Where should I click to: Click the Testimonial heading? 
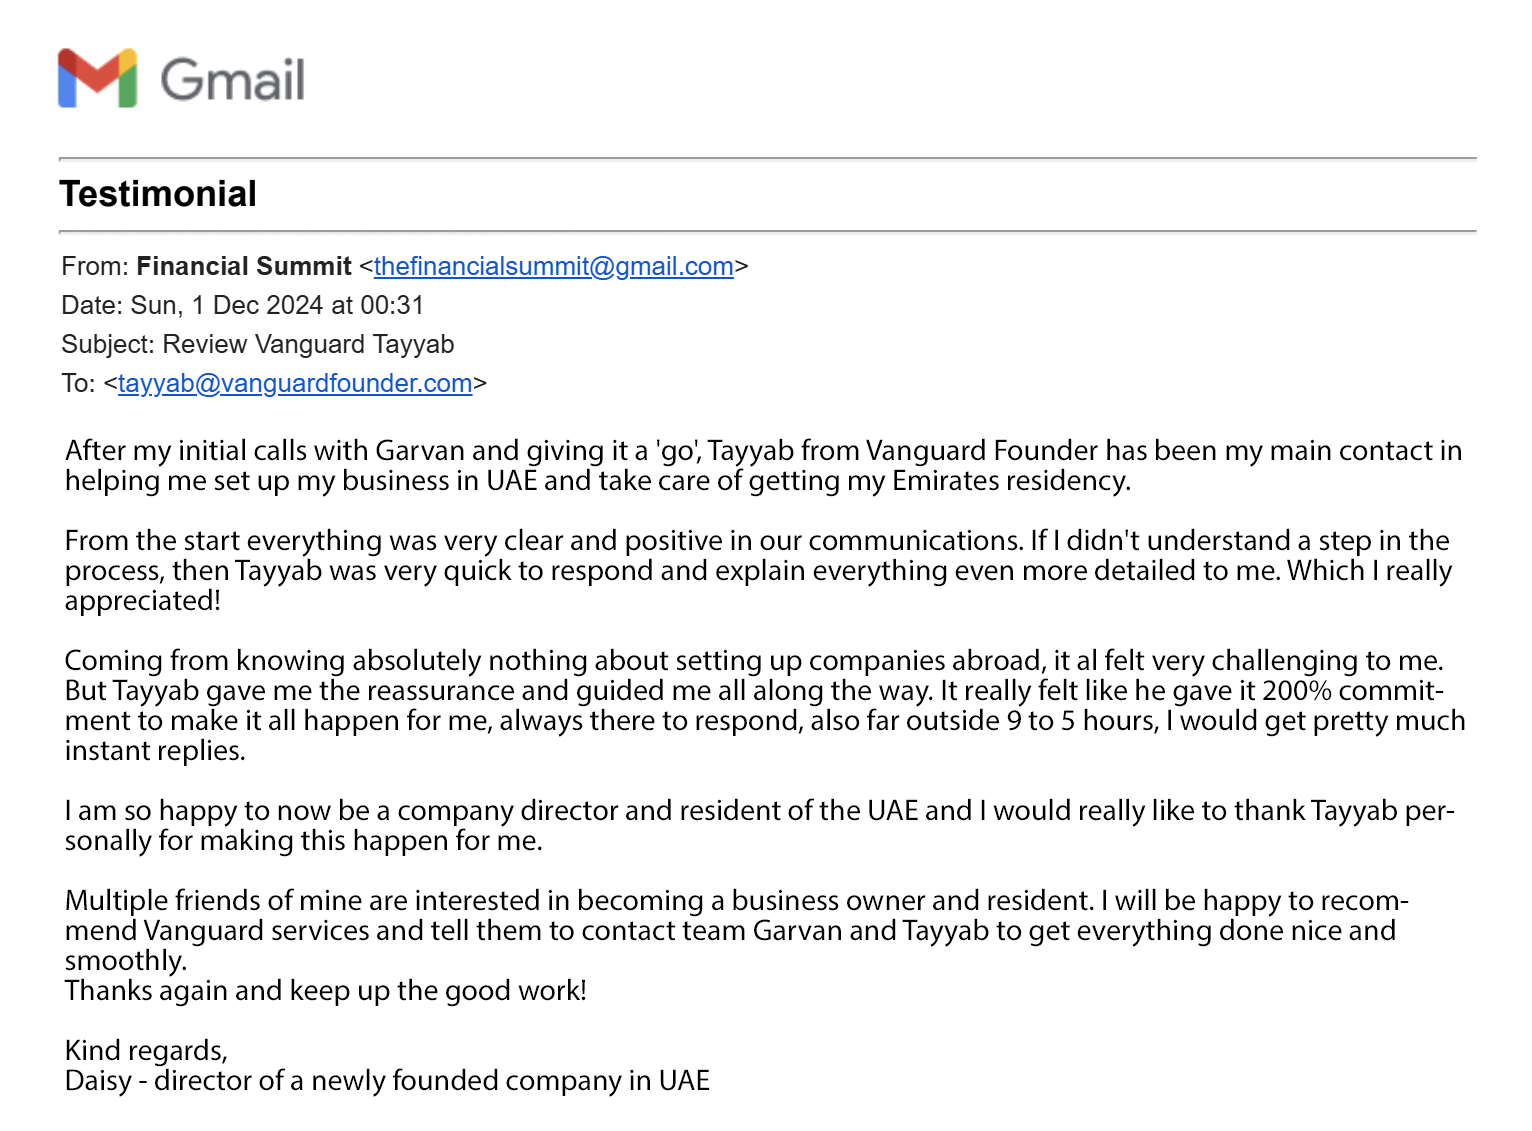pos(158,194)
